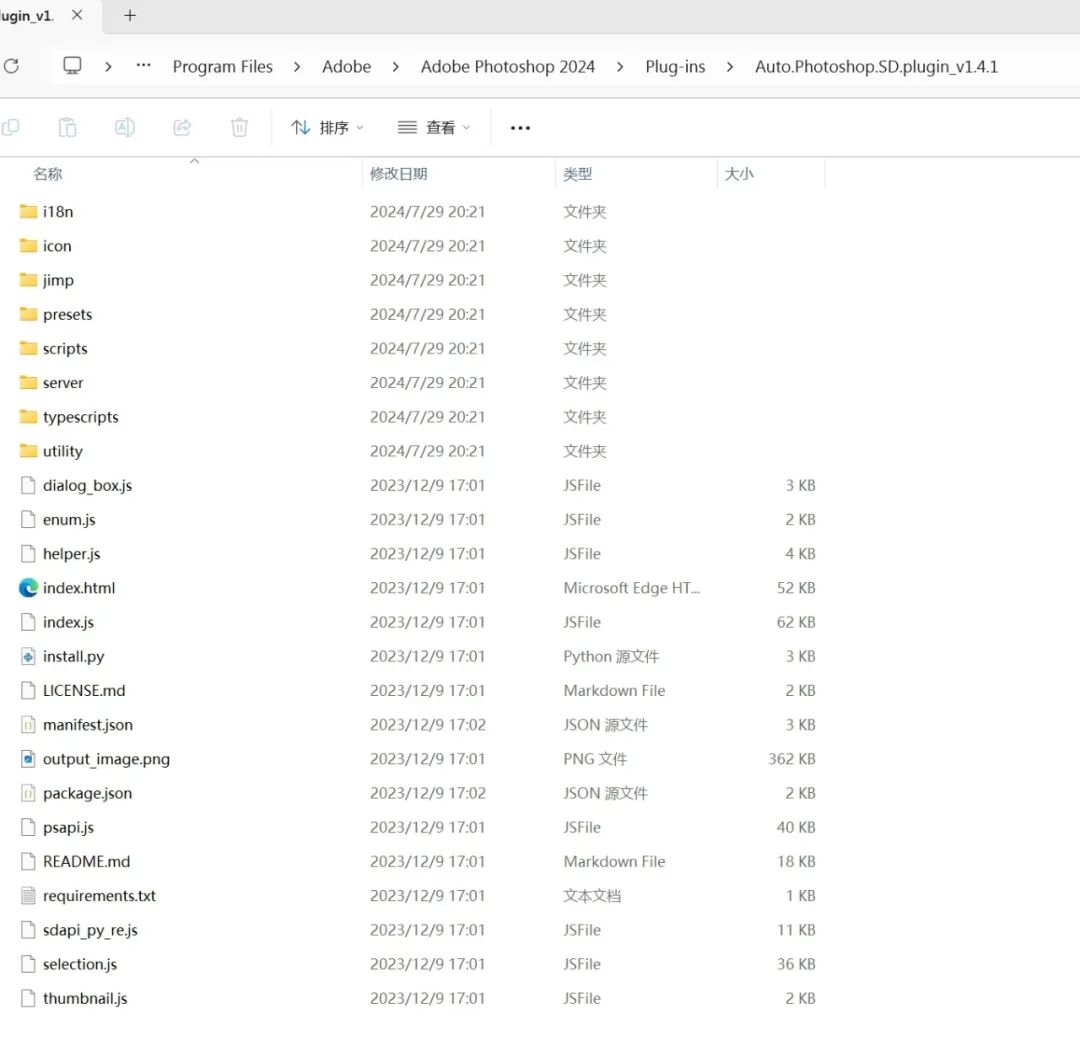The image size is (1080, 1057).
Task: Expand the chevron after Adobe Photoshop 2024
Action: click(x=620, y=67)
